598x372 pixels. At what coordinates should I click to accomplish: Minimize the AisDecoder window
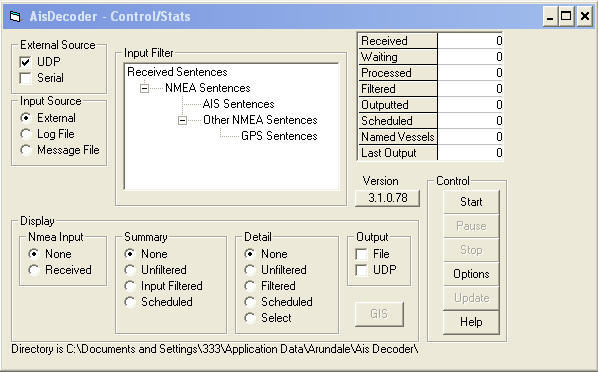click(x=550, y=17)
